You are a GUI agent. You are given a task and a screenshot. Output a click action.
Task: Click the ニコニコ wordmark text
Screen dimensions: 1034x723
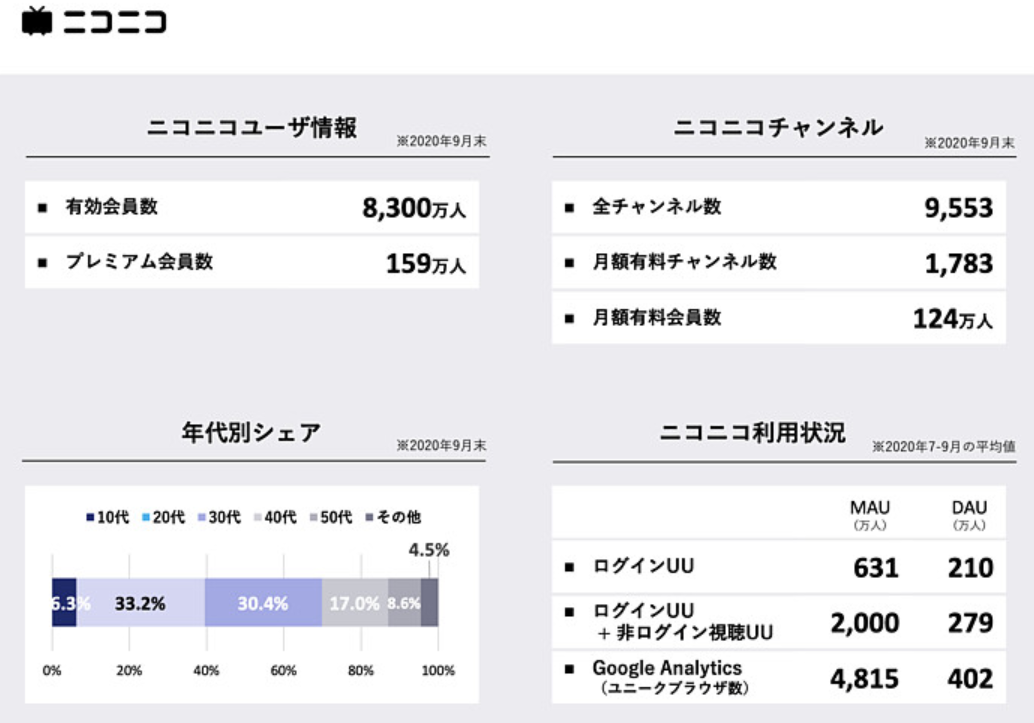(115, 22)
